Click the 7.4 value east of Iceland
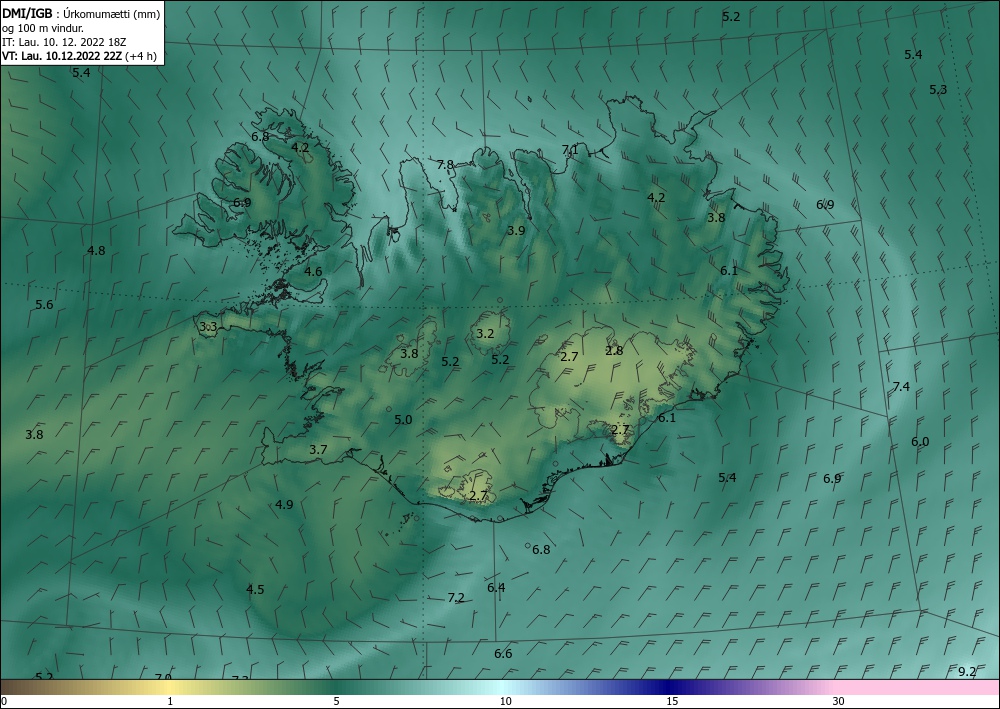The image size is (1000, 709). pos(901,387)
